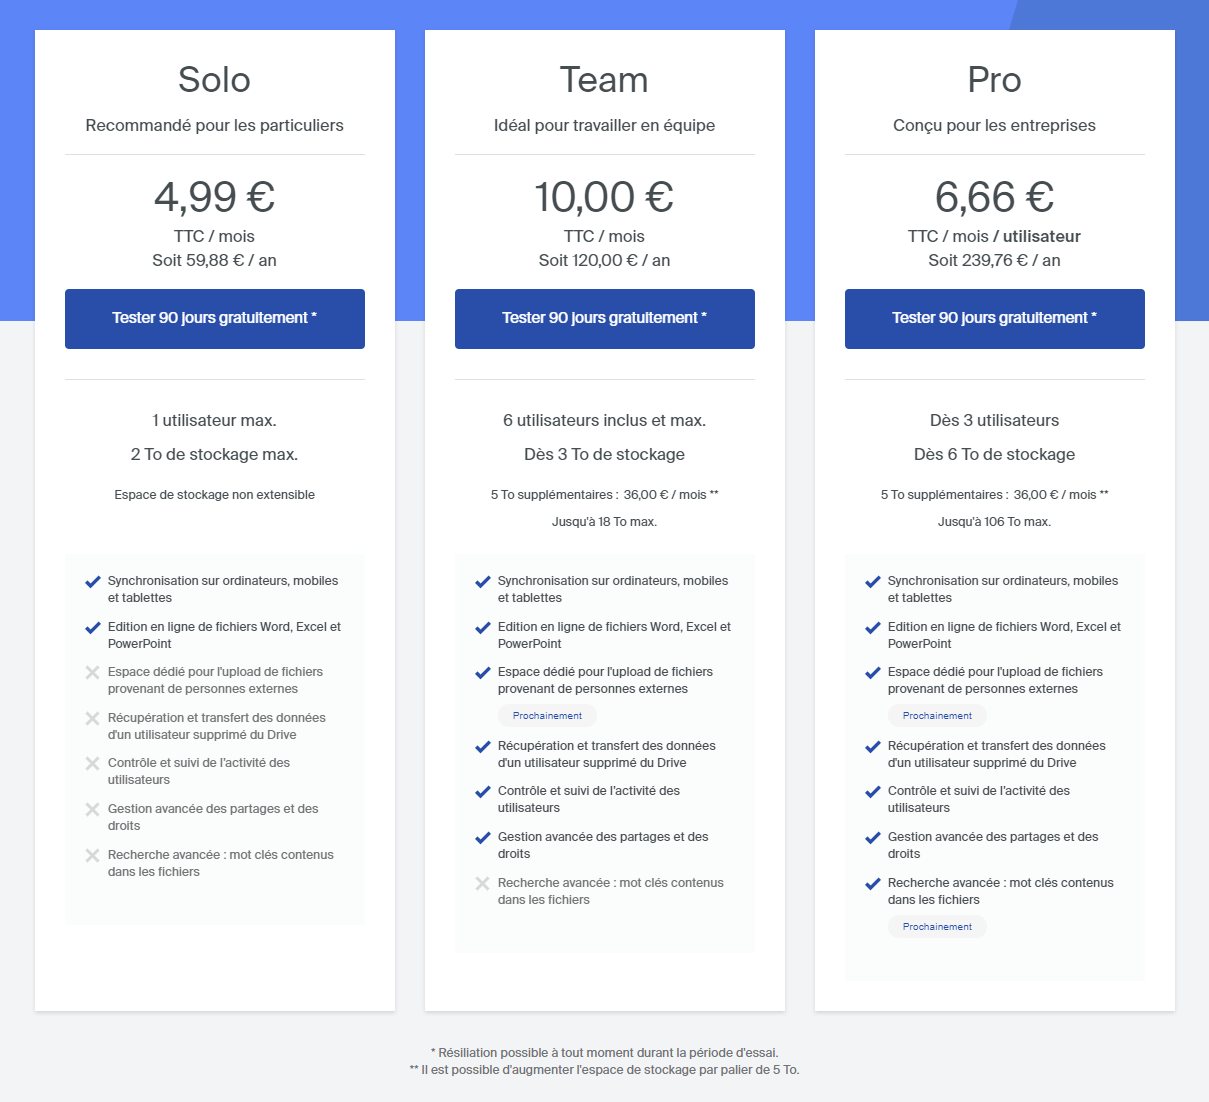Click Pro checkmark beside Recherche avancée
The height and width of the screenshot is (1102, 1209).
873,883
